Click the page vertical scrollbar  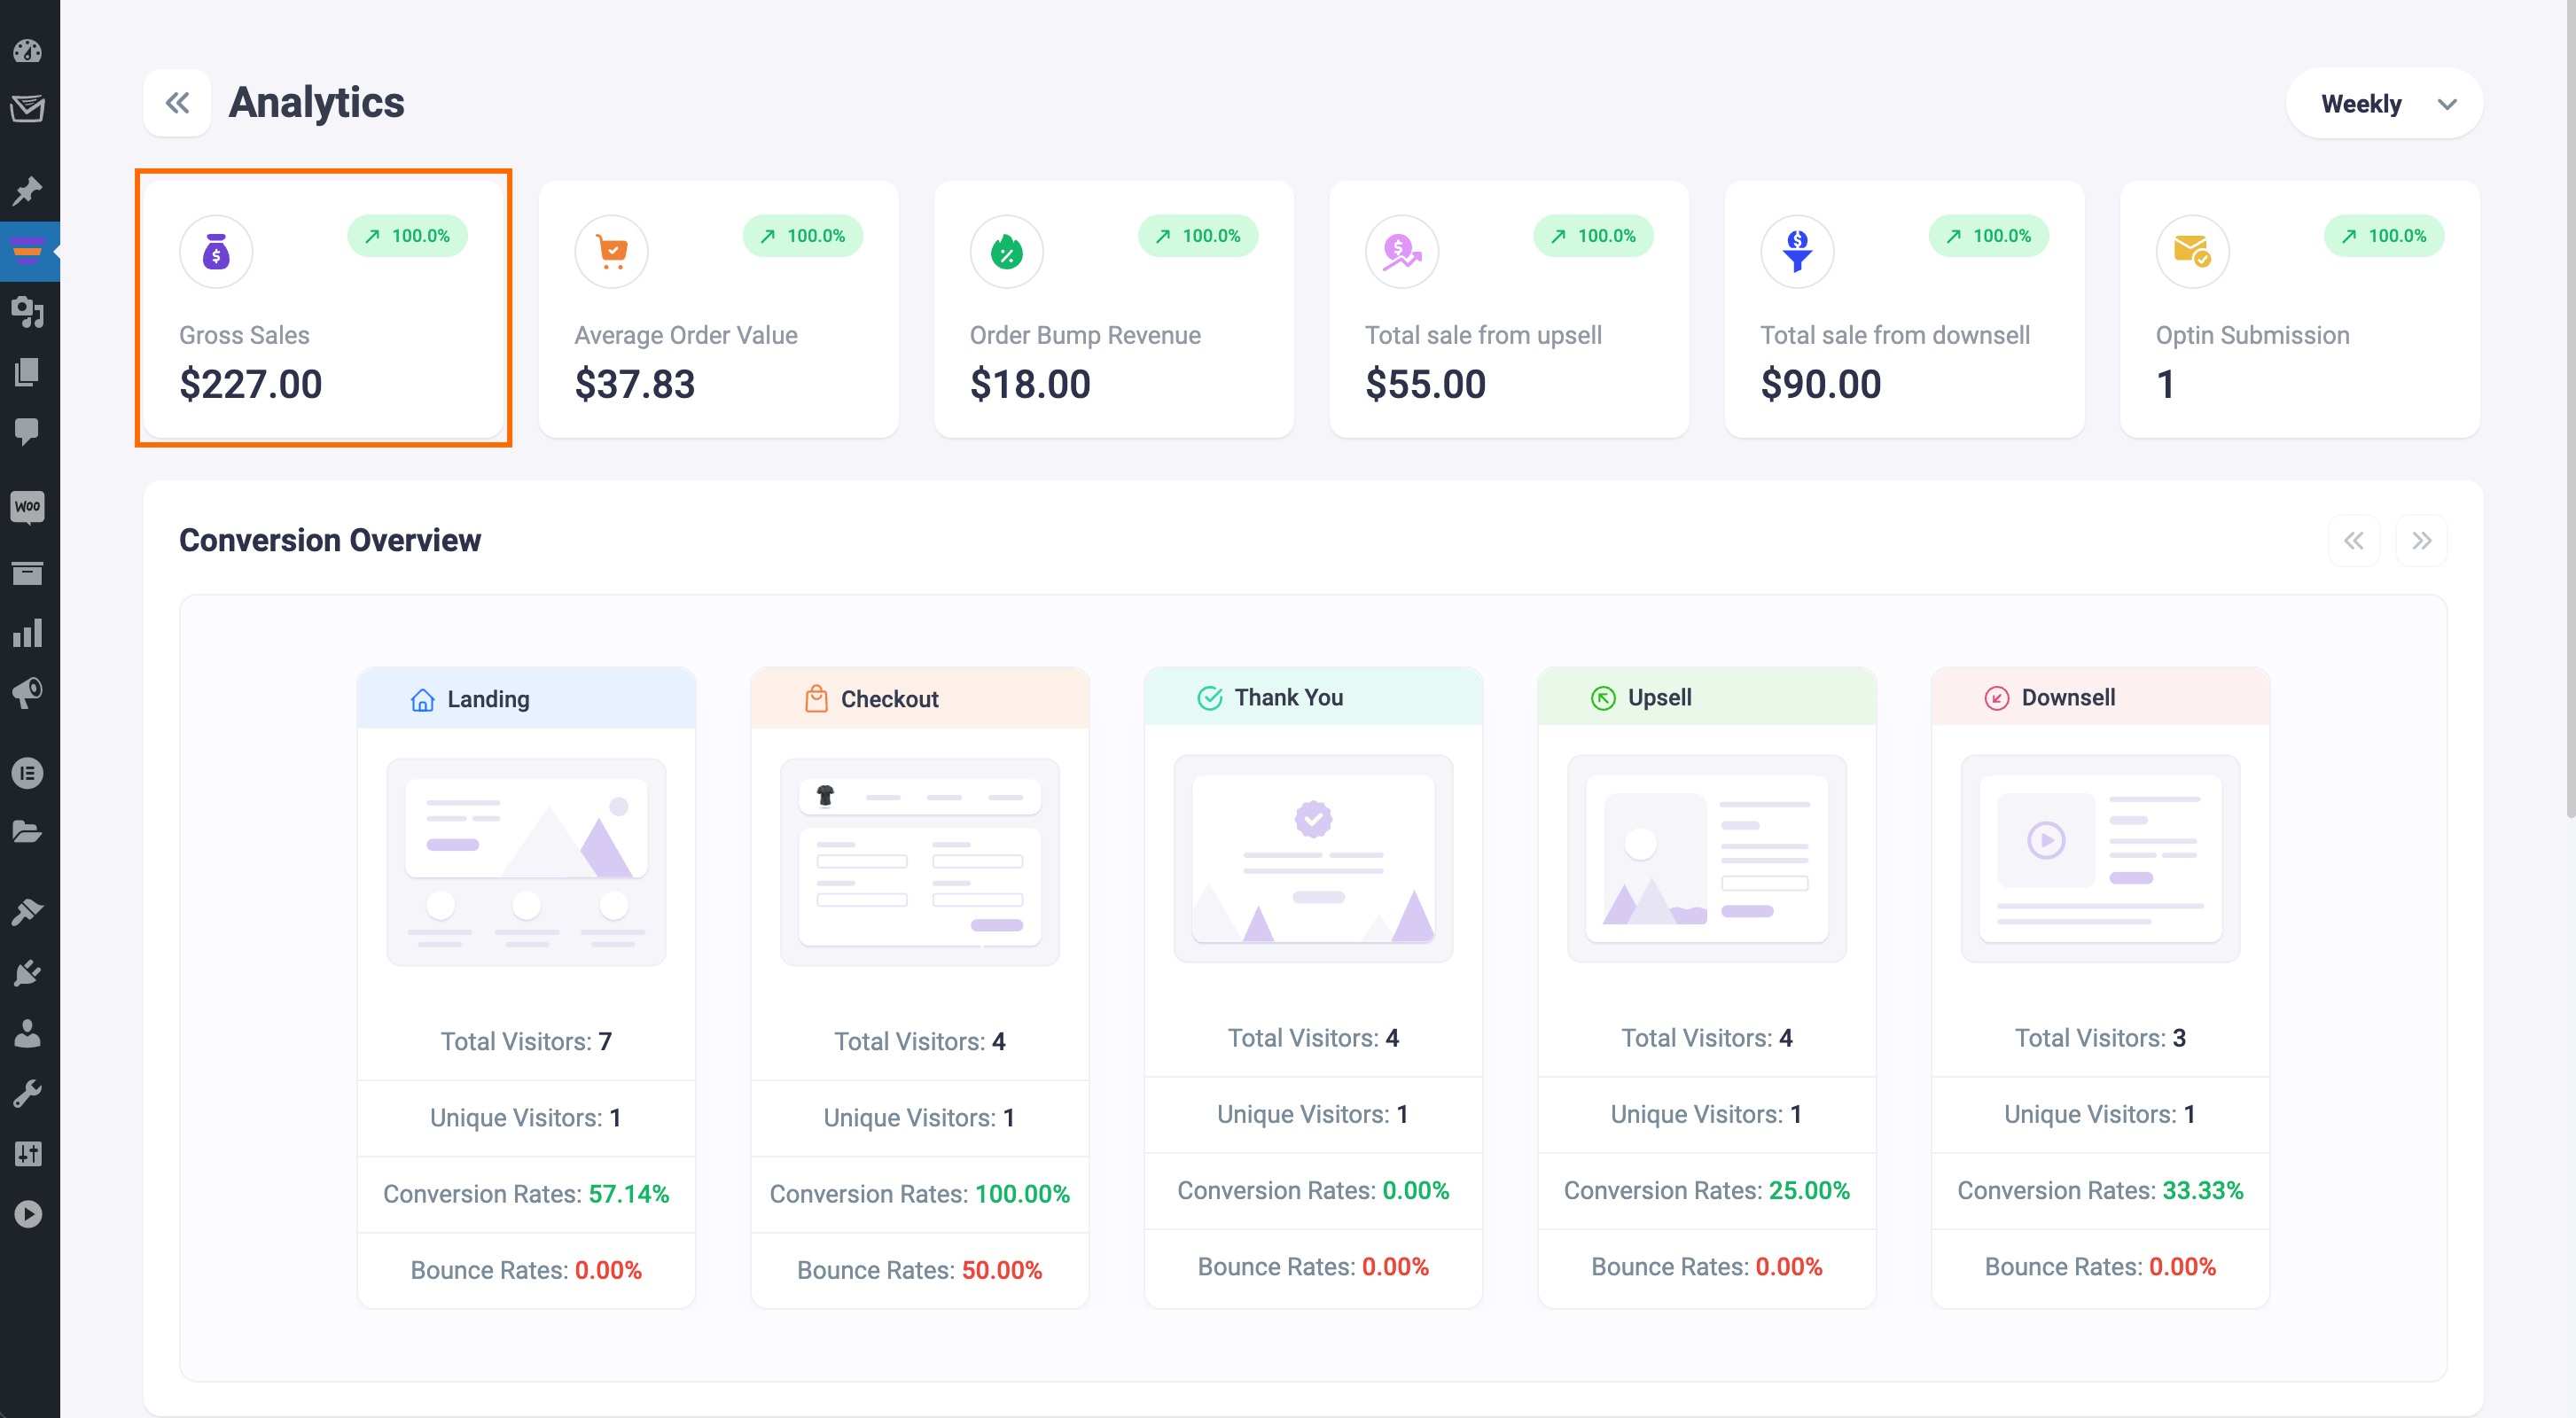click(2570, 410)
